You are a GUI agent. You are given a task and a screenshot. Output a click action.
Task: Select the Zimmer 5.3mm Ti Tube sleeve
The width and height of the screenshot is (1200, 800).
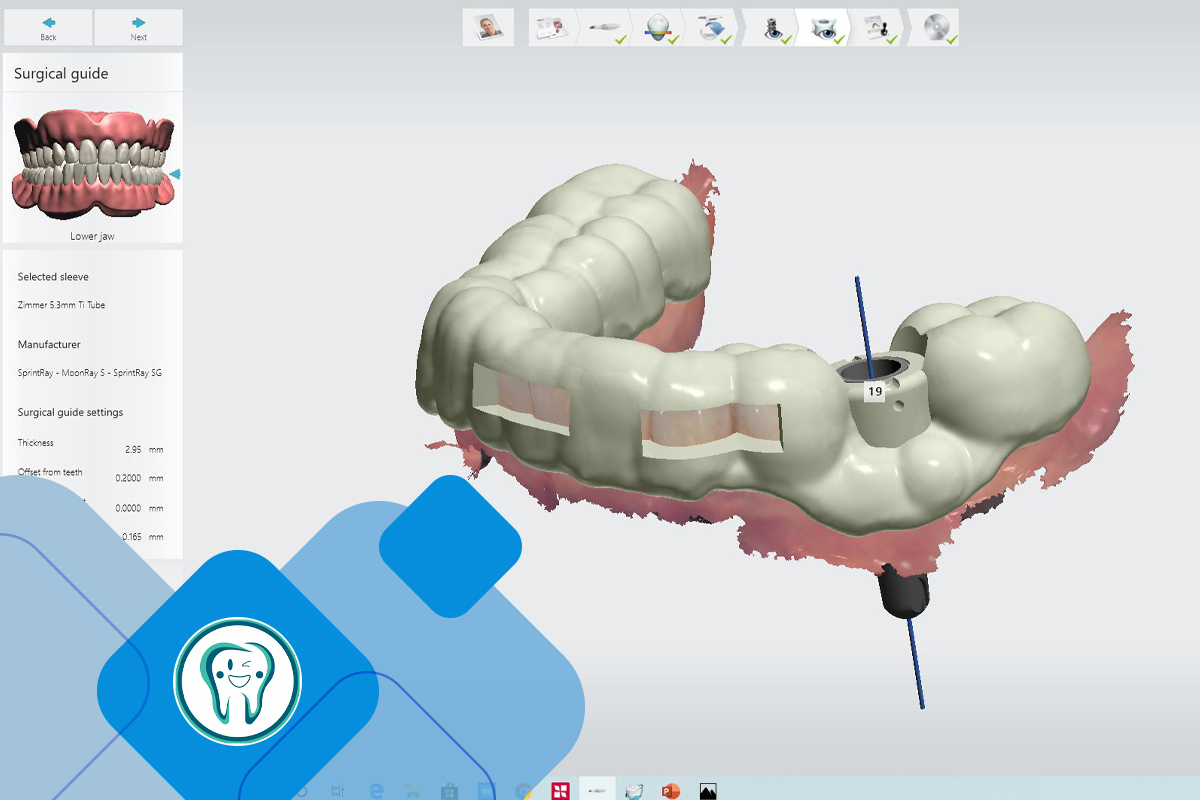(62, 305)
